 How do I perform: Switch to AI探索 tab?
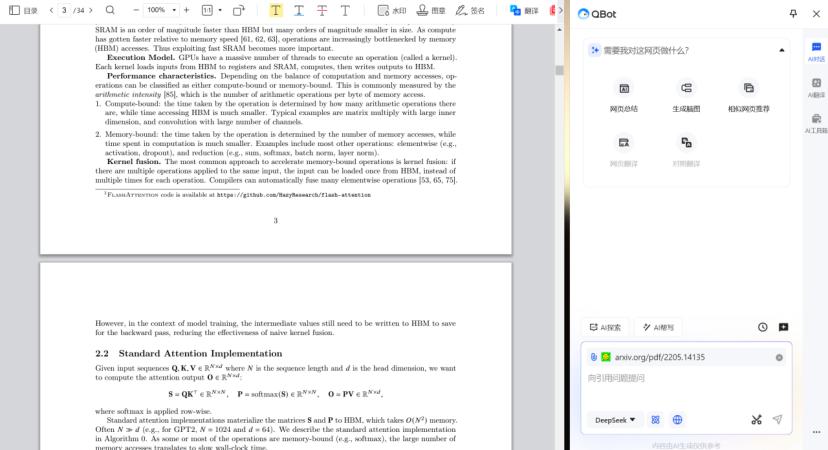605,327
